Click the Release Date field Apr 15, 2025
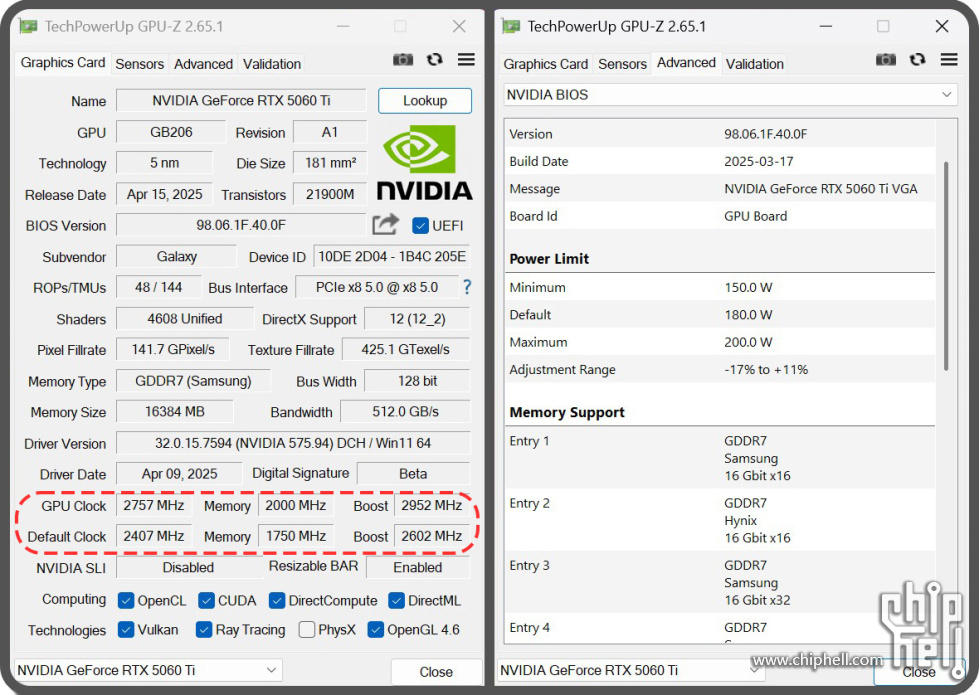This screenshot has width=979, height=695. coord(164,194)
